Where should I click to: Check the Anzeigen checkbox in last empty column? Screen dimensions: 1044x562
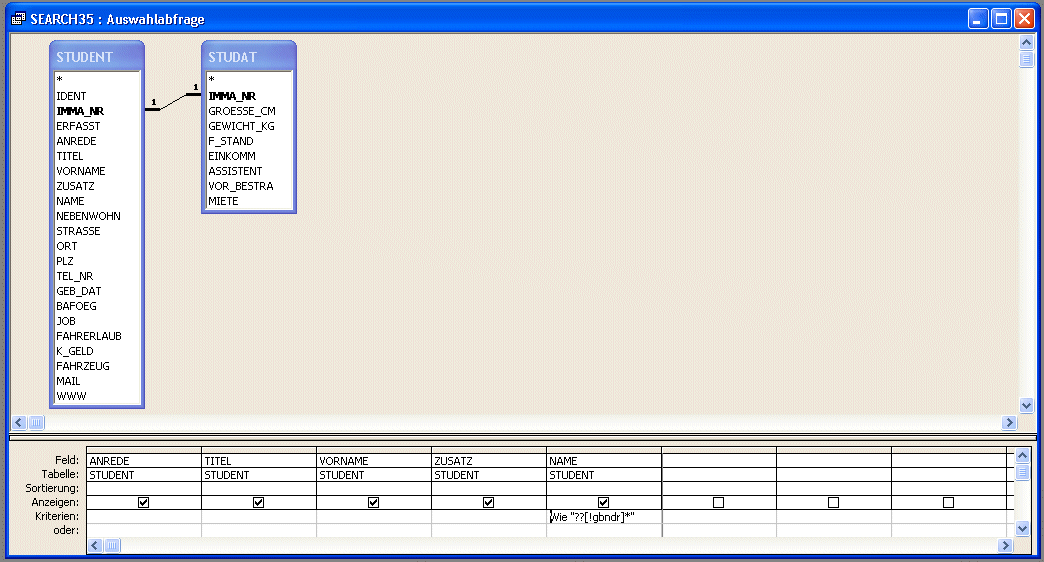click(948, 503)
